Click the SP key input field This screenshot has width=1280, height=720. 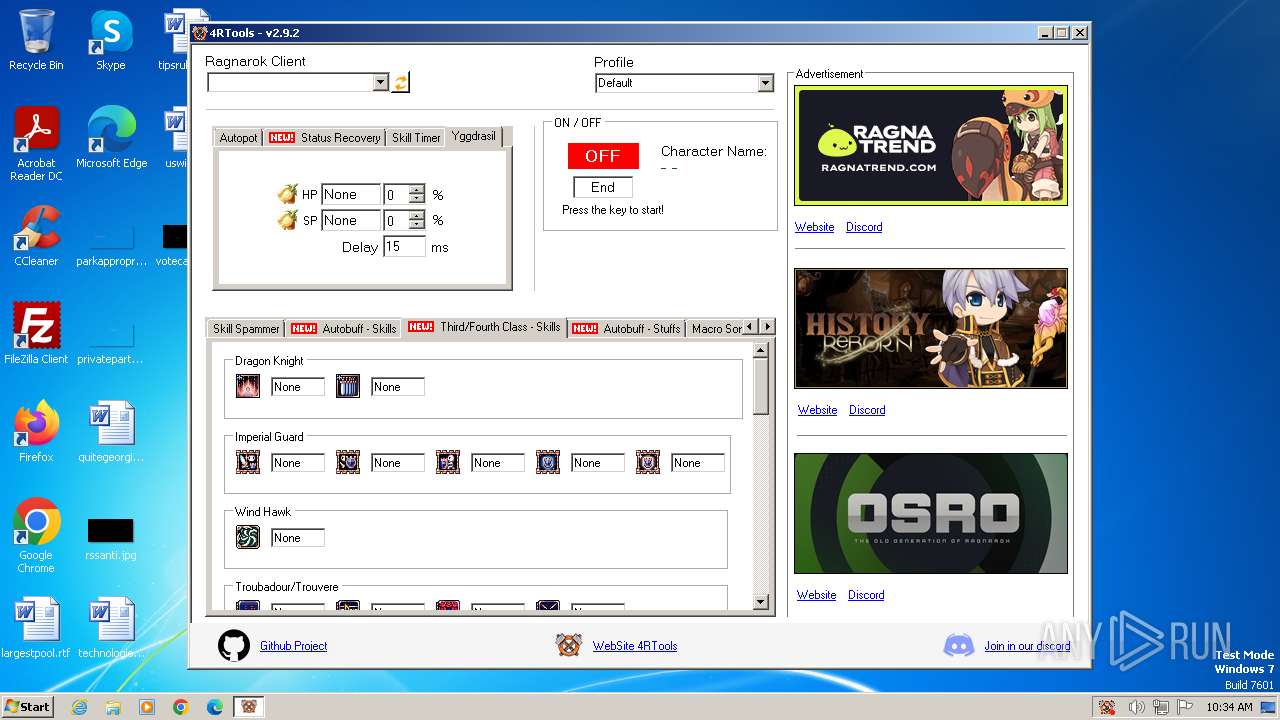pyautogui.click(x=351, y=221)
